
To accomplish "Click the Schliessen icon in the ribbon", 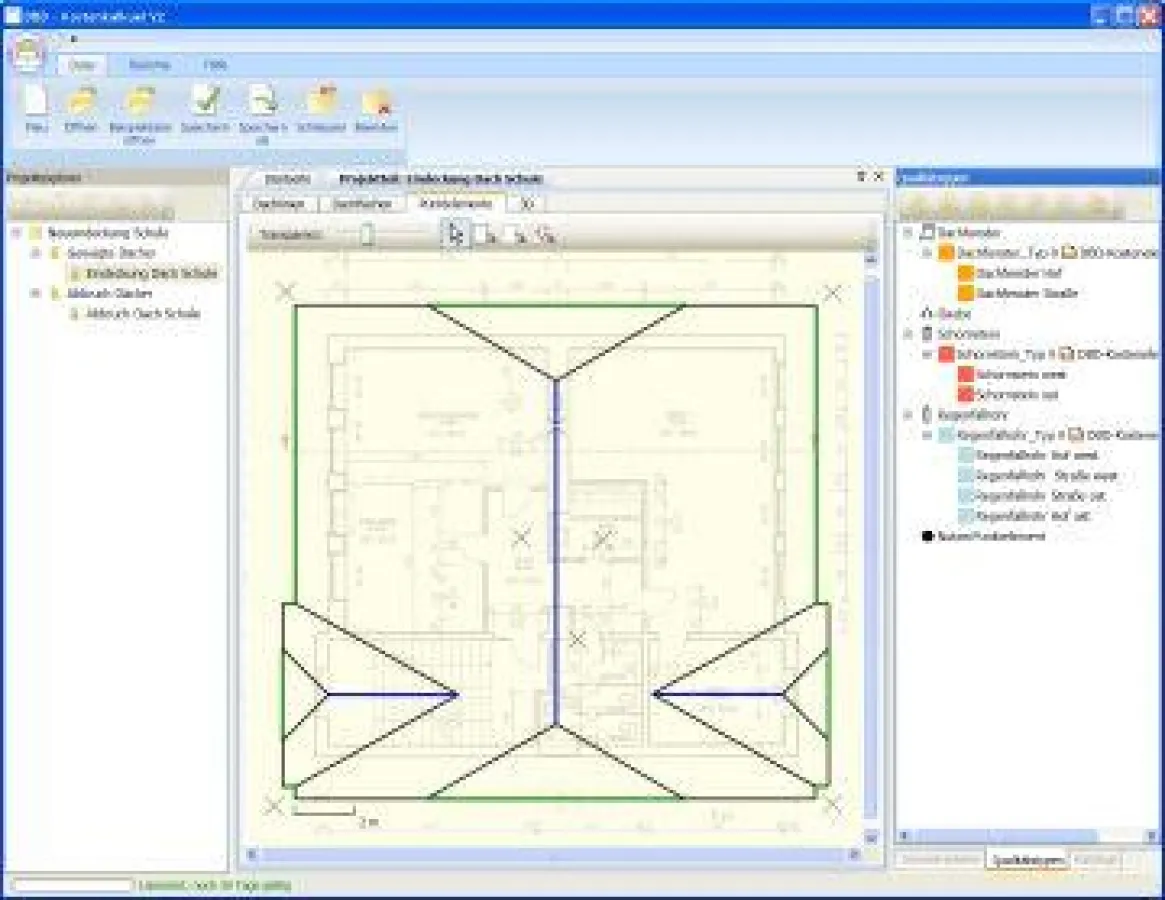I will click(321, 104).
